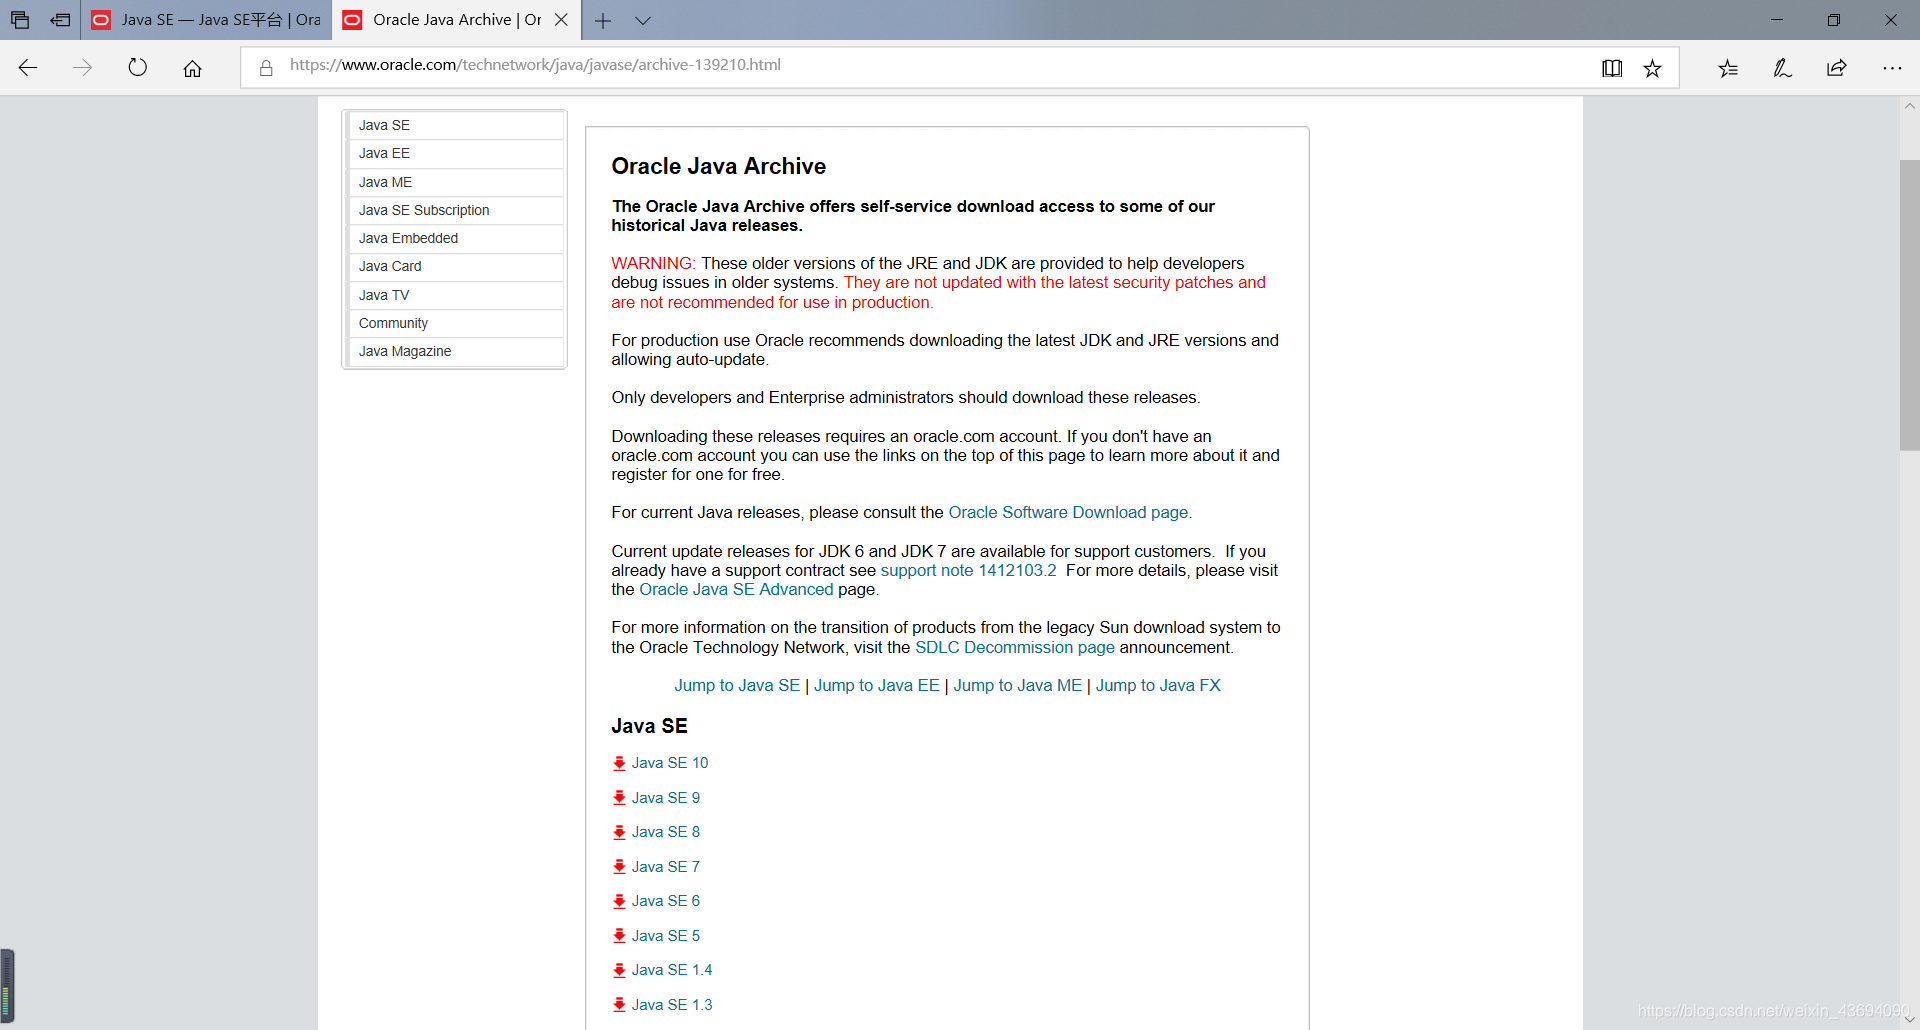Image resolution: width=1920 pixels, height=1030 pixels.
Task: Open Community sidebar item
Action: (456, 323)
